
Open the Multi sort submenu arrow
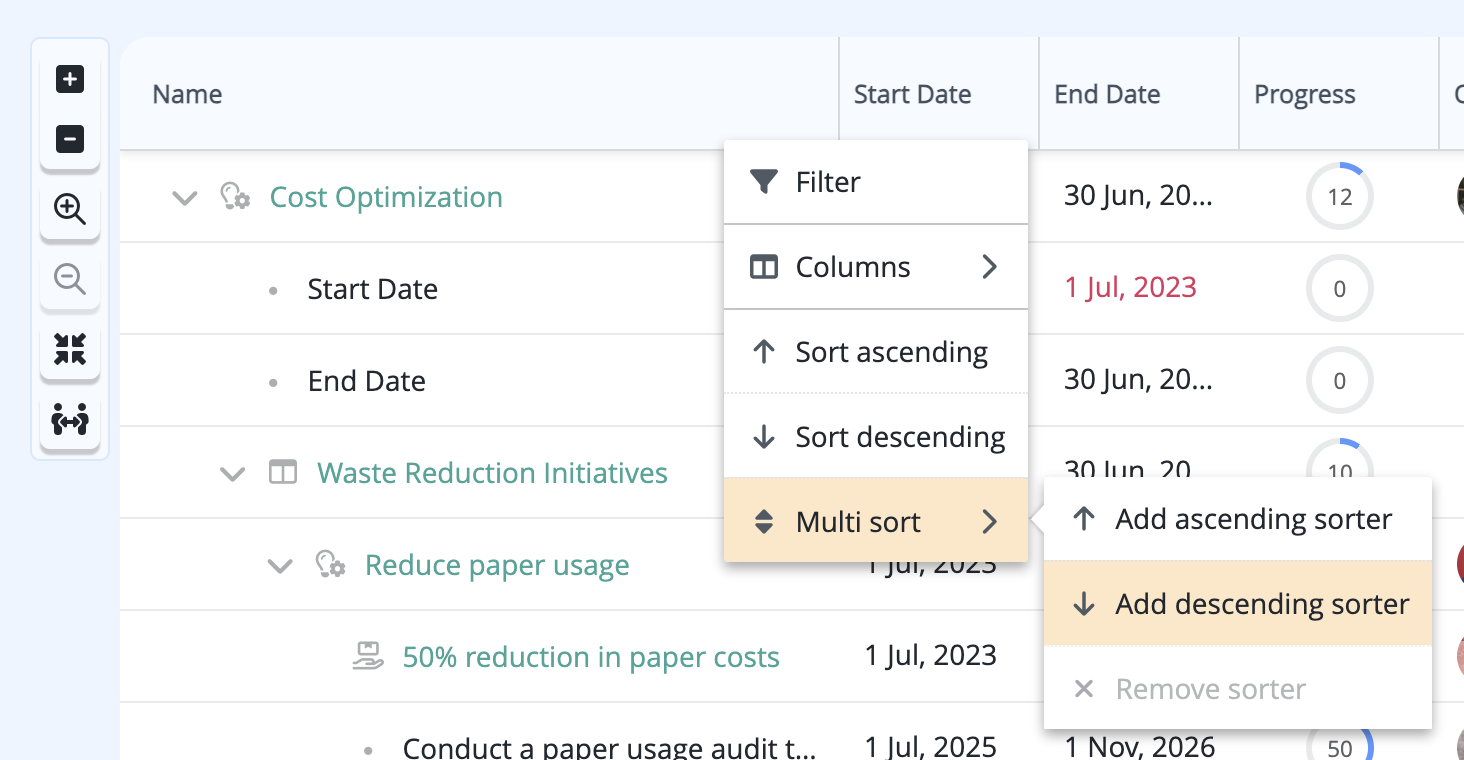(x=990, y=522)
